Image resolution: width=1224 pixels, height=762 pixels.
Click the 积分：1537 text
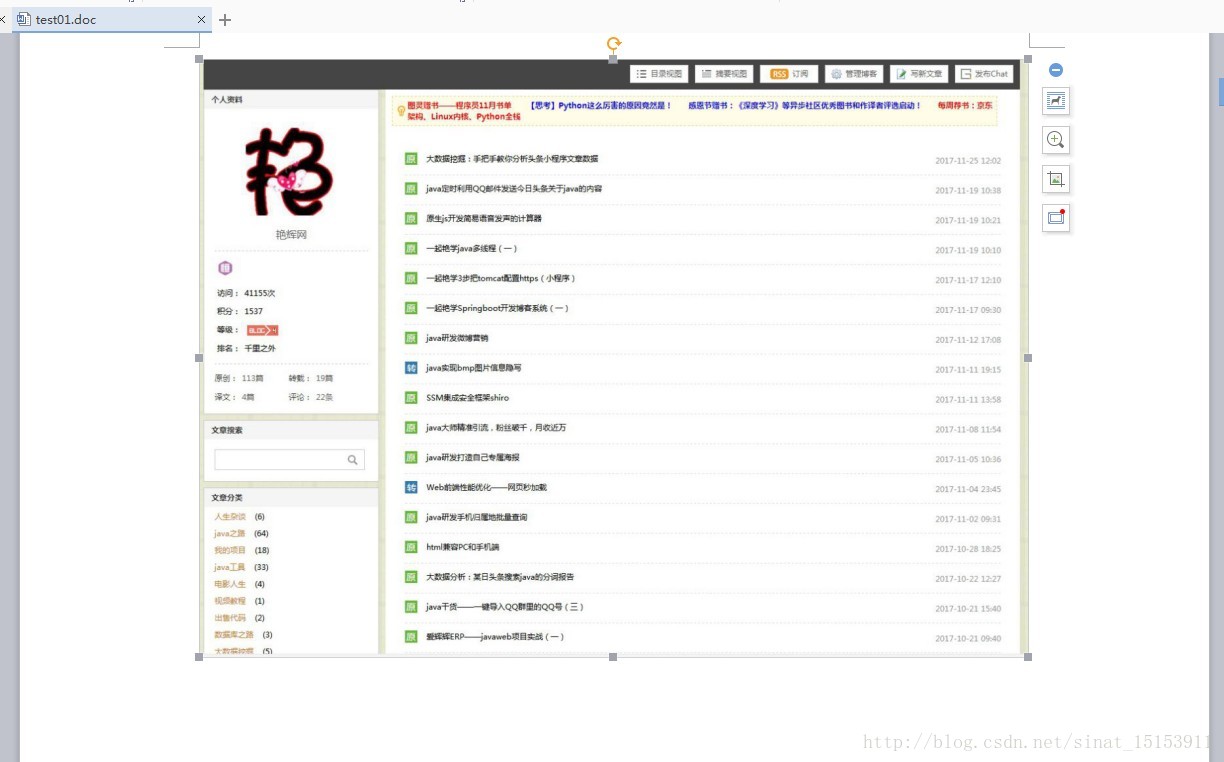(x=240, y=311)
